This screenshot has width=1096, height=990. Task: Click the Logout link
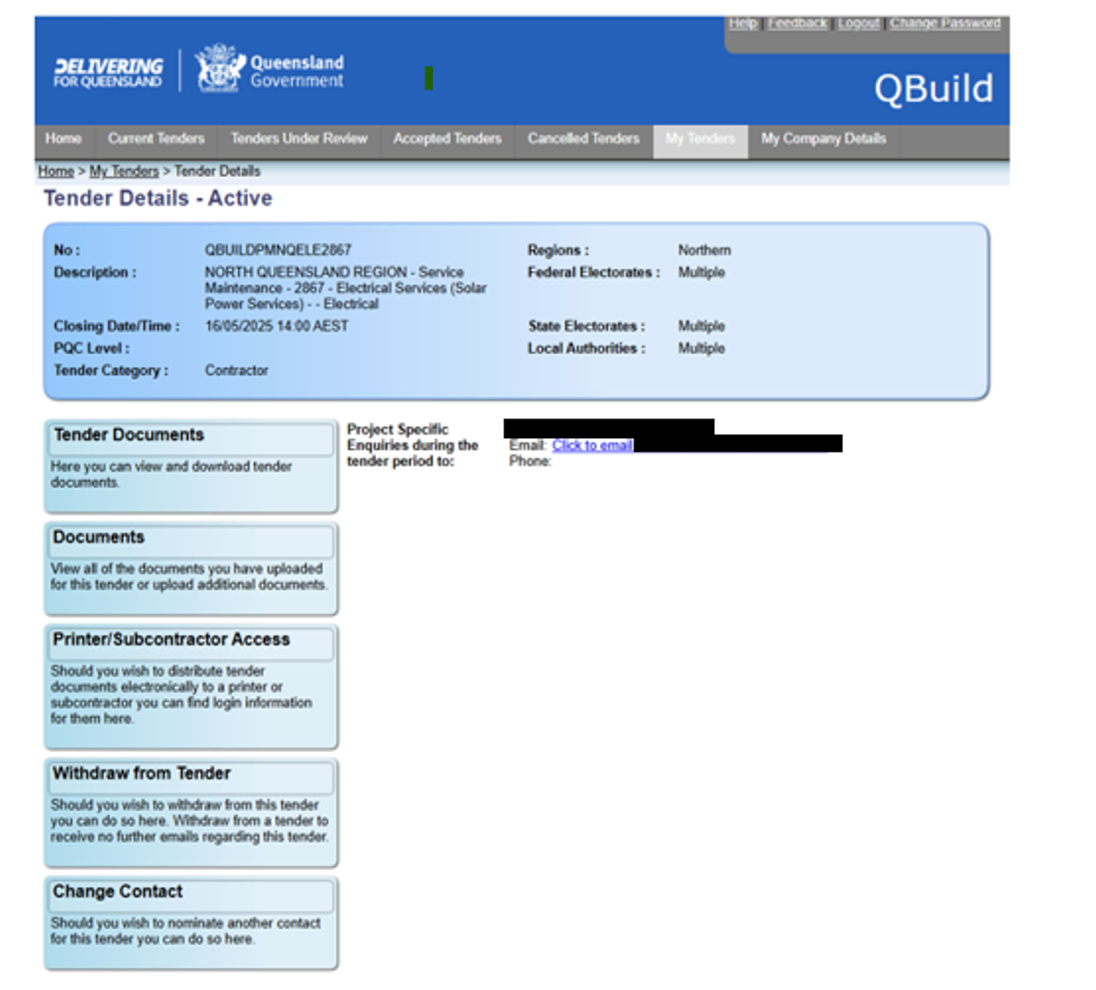click(858, 23)
